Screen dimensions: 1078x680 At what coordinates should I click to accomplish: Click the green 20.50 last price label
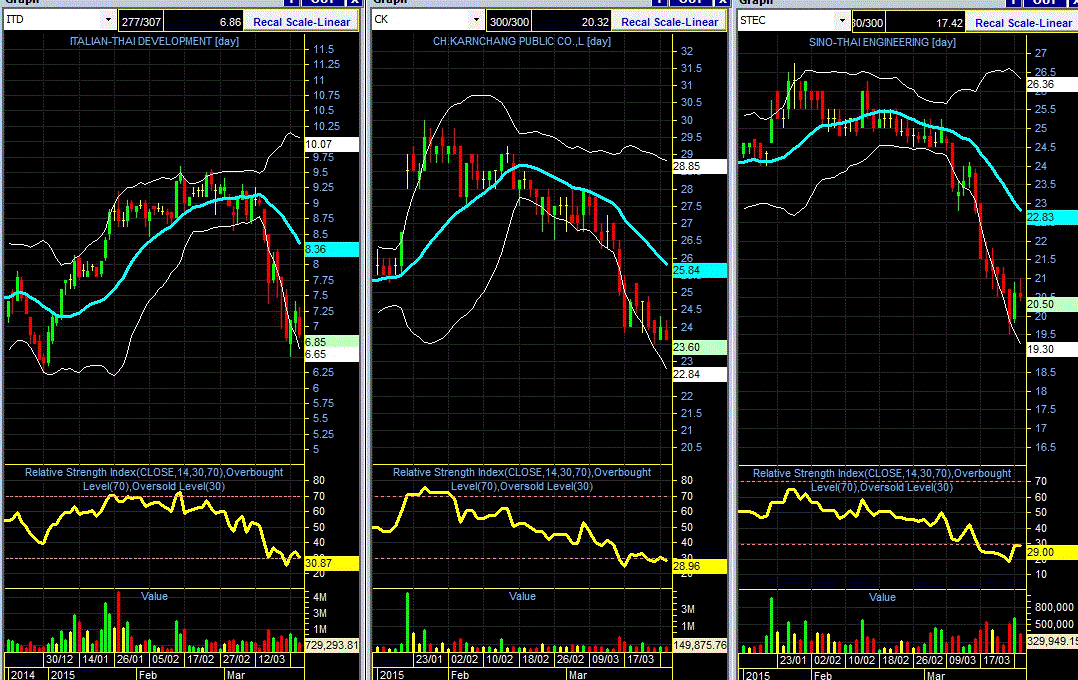pyautogui.click(x=1052, y=304)
